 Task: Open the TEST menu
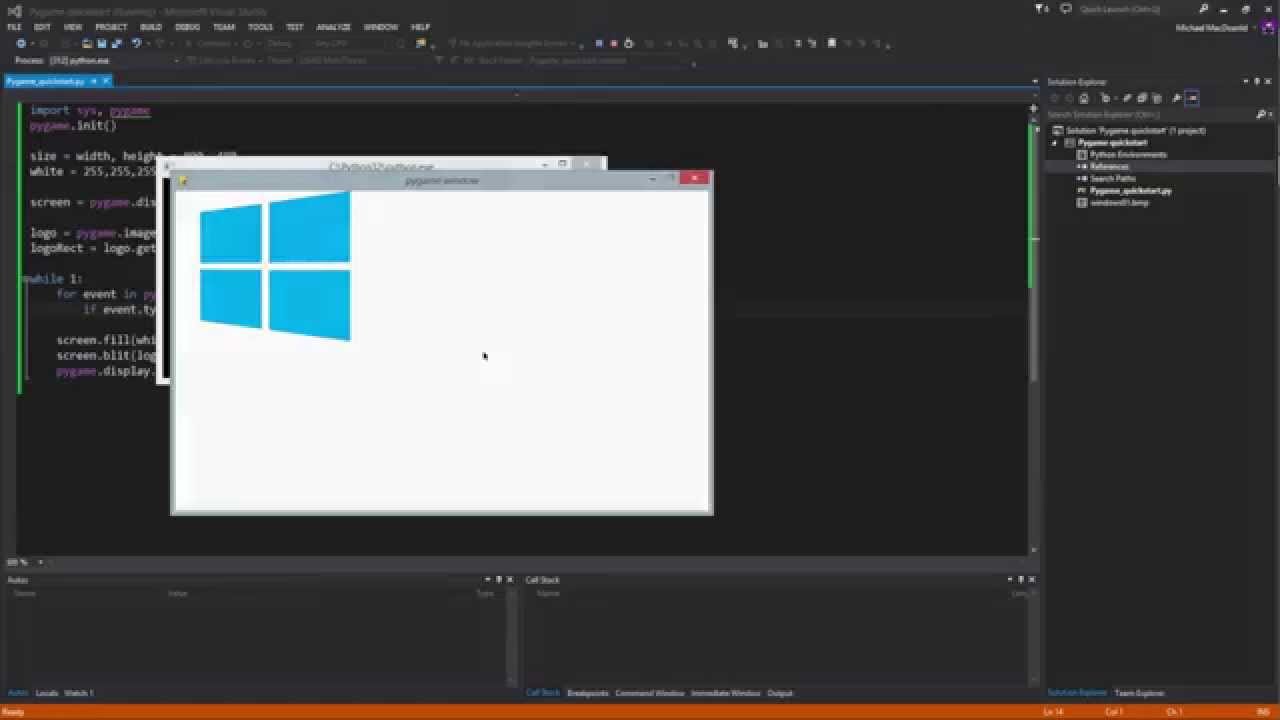pyautogui.click(x=295, y=27)
